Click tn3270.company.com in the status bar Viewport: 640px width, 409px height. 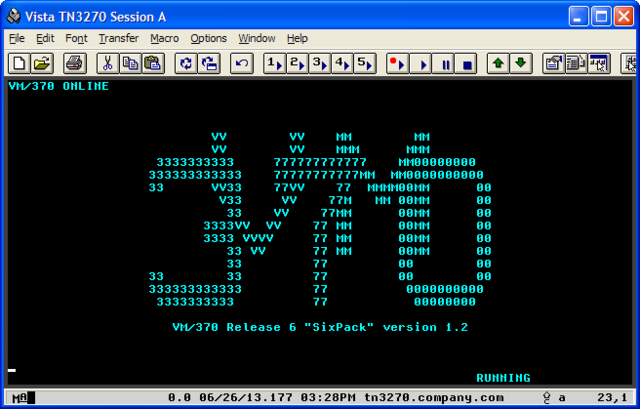(433, 398)
